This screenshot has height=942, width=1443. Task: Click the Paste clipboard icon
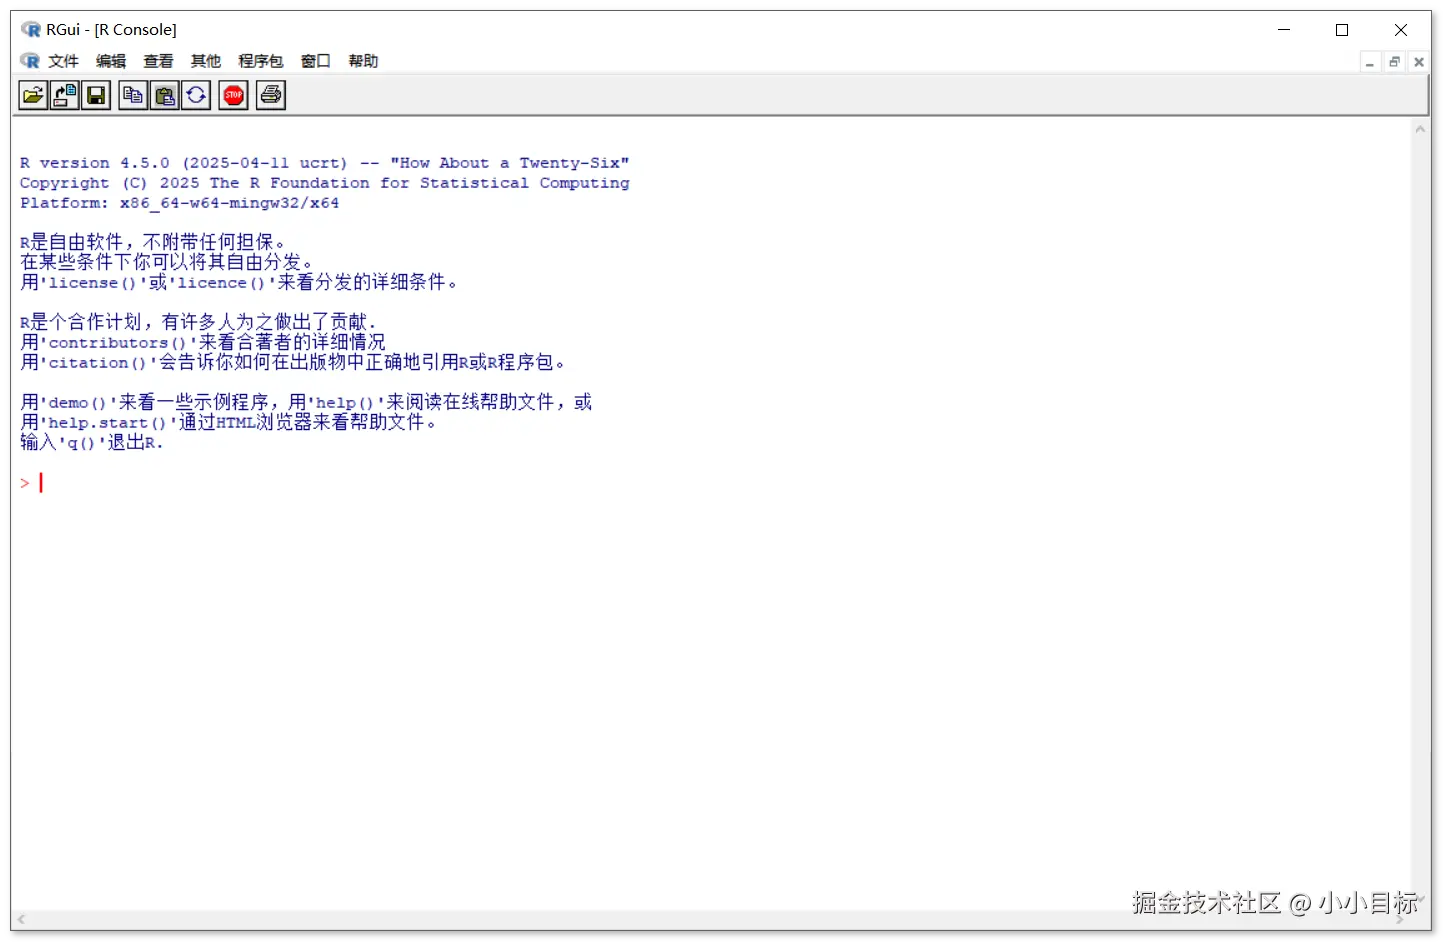[165, 95]
